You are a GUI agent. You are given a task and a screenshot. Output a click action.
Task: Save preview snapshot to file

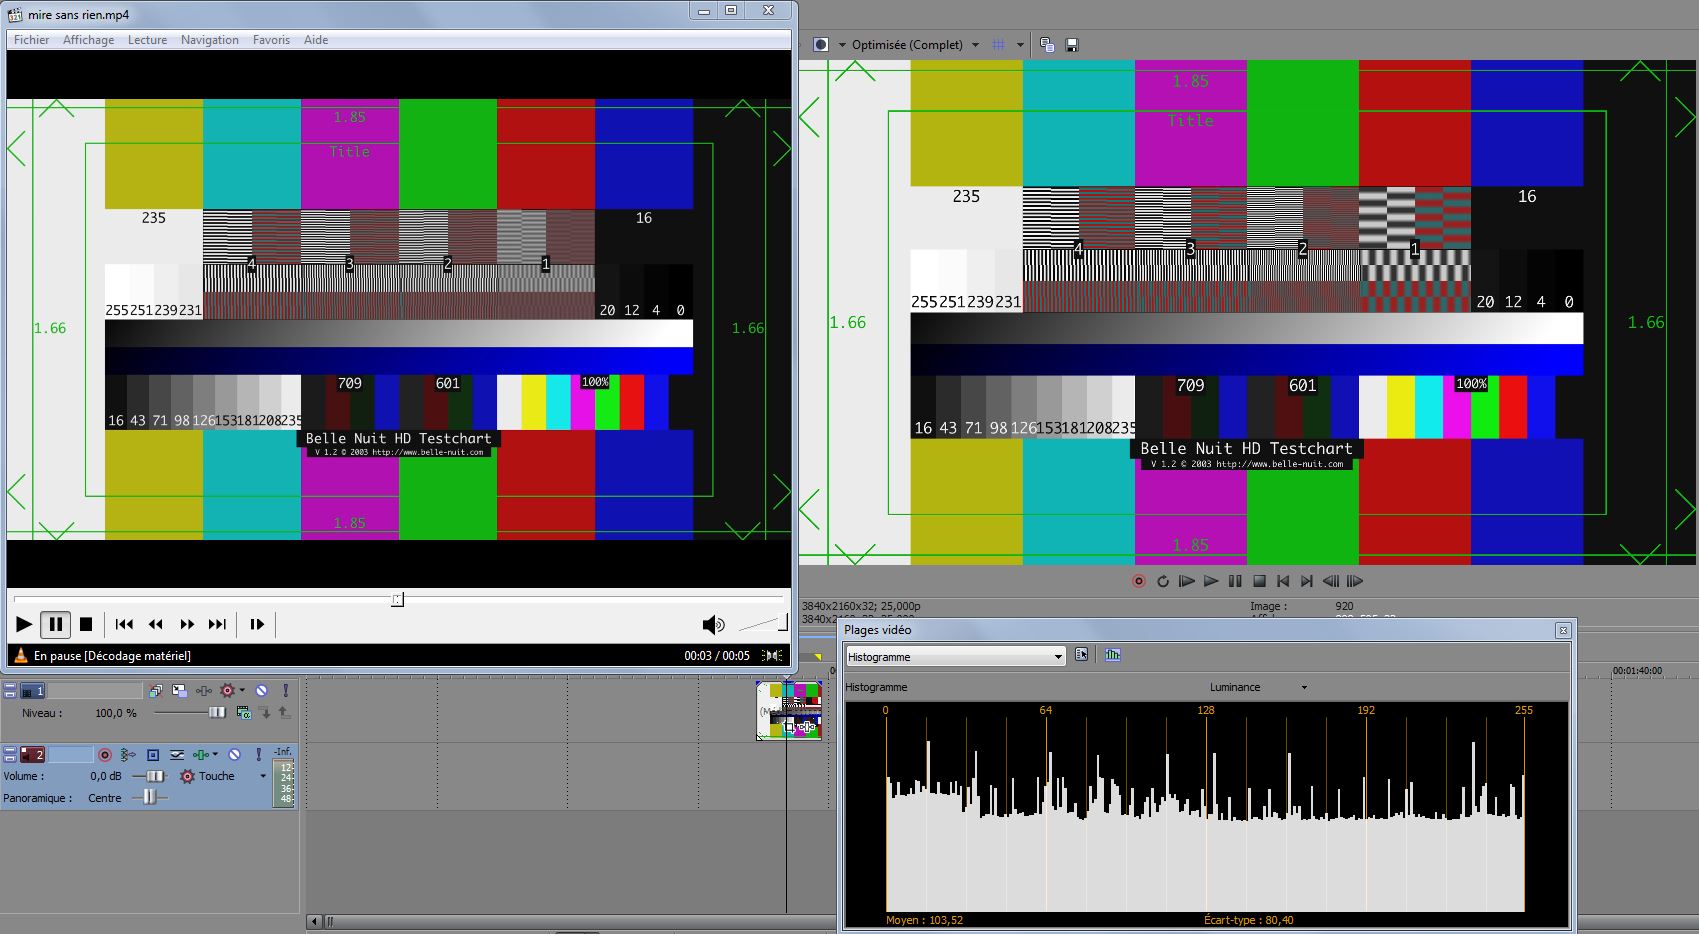tap(1072, 45)
